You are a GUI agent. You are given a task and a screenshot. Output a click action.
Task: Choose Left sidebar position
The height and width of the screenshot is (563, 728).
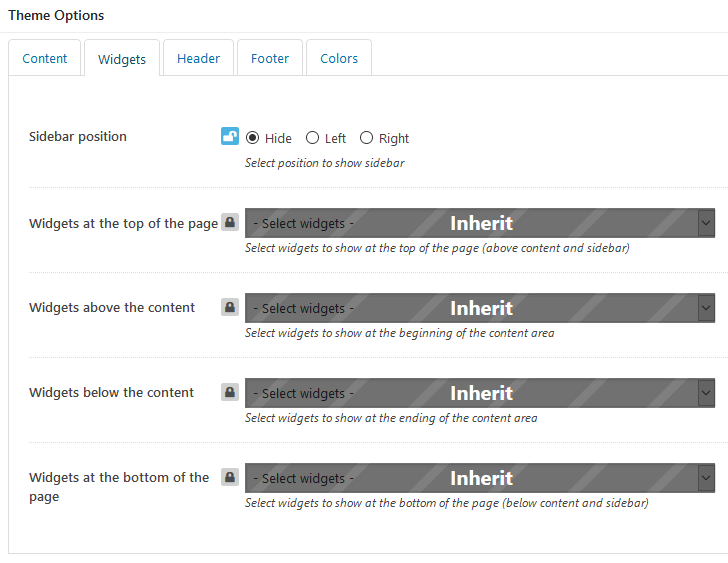(x=312, y=138)
